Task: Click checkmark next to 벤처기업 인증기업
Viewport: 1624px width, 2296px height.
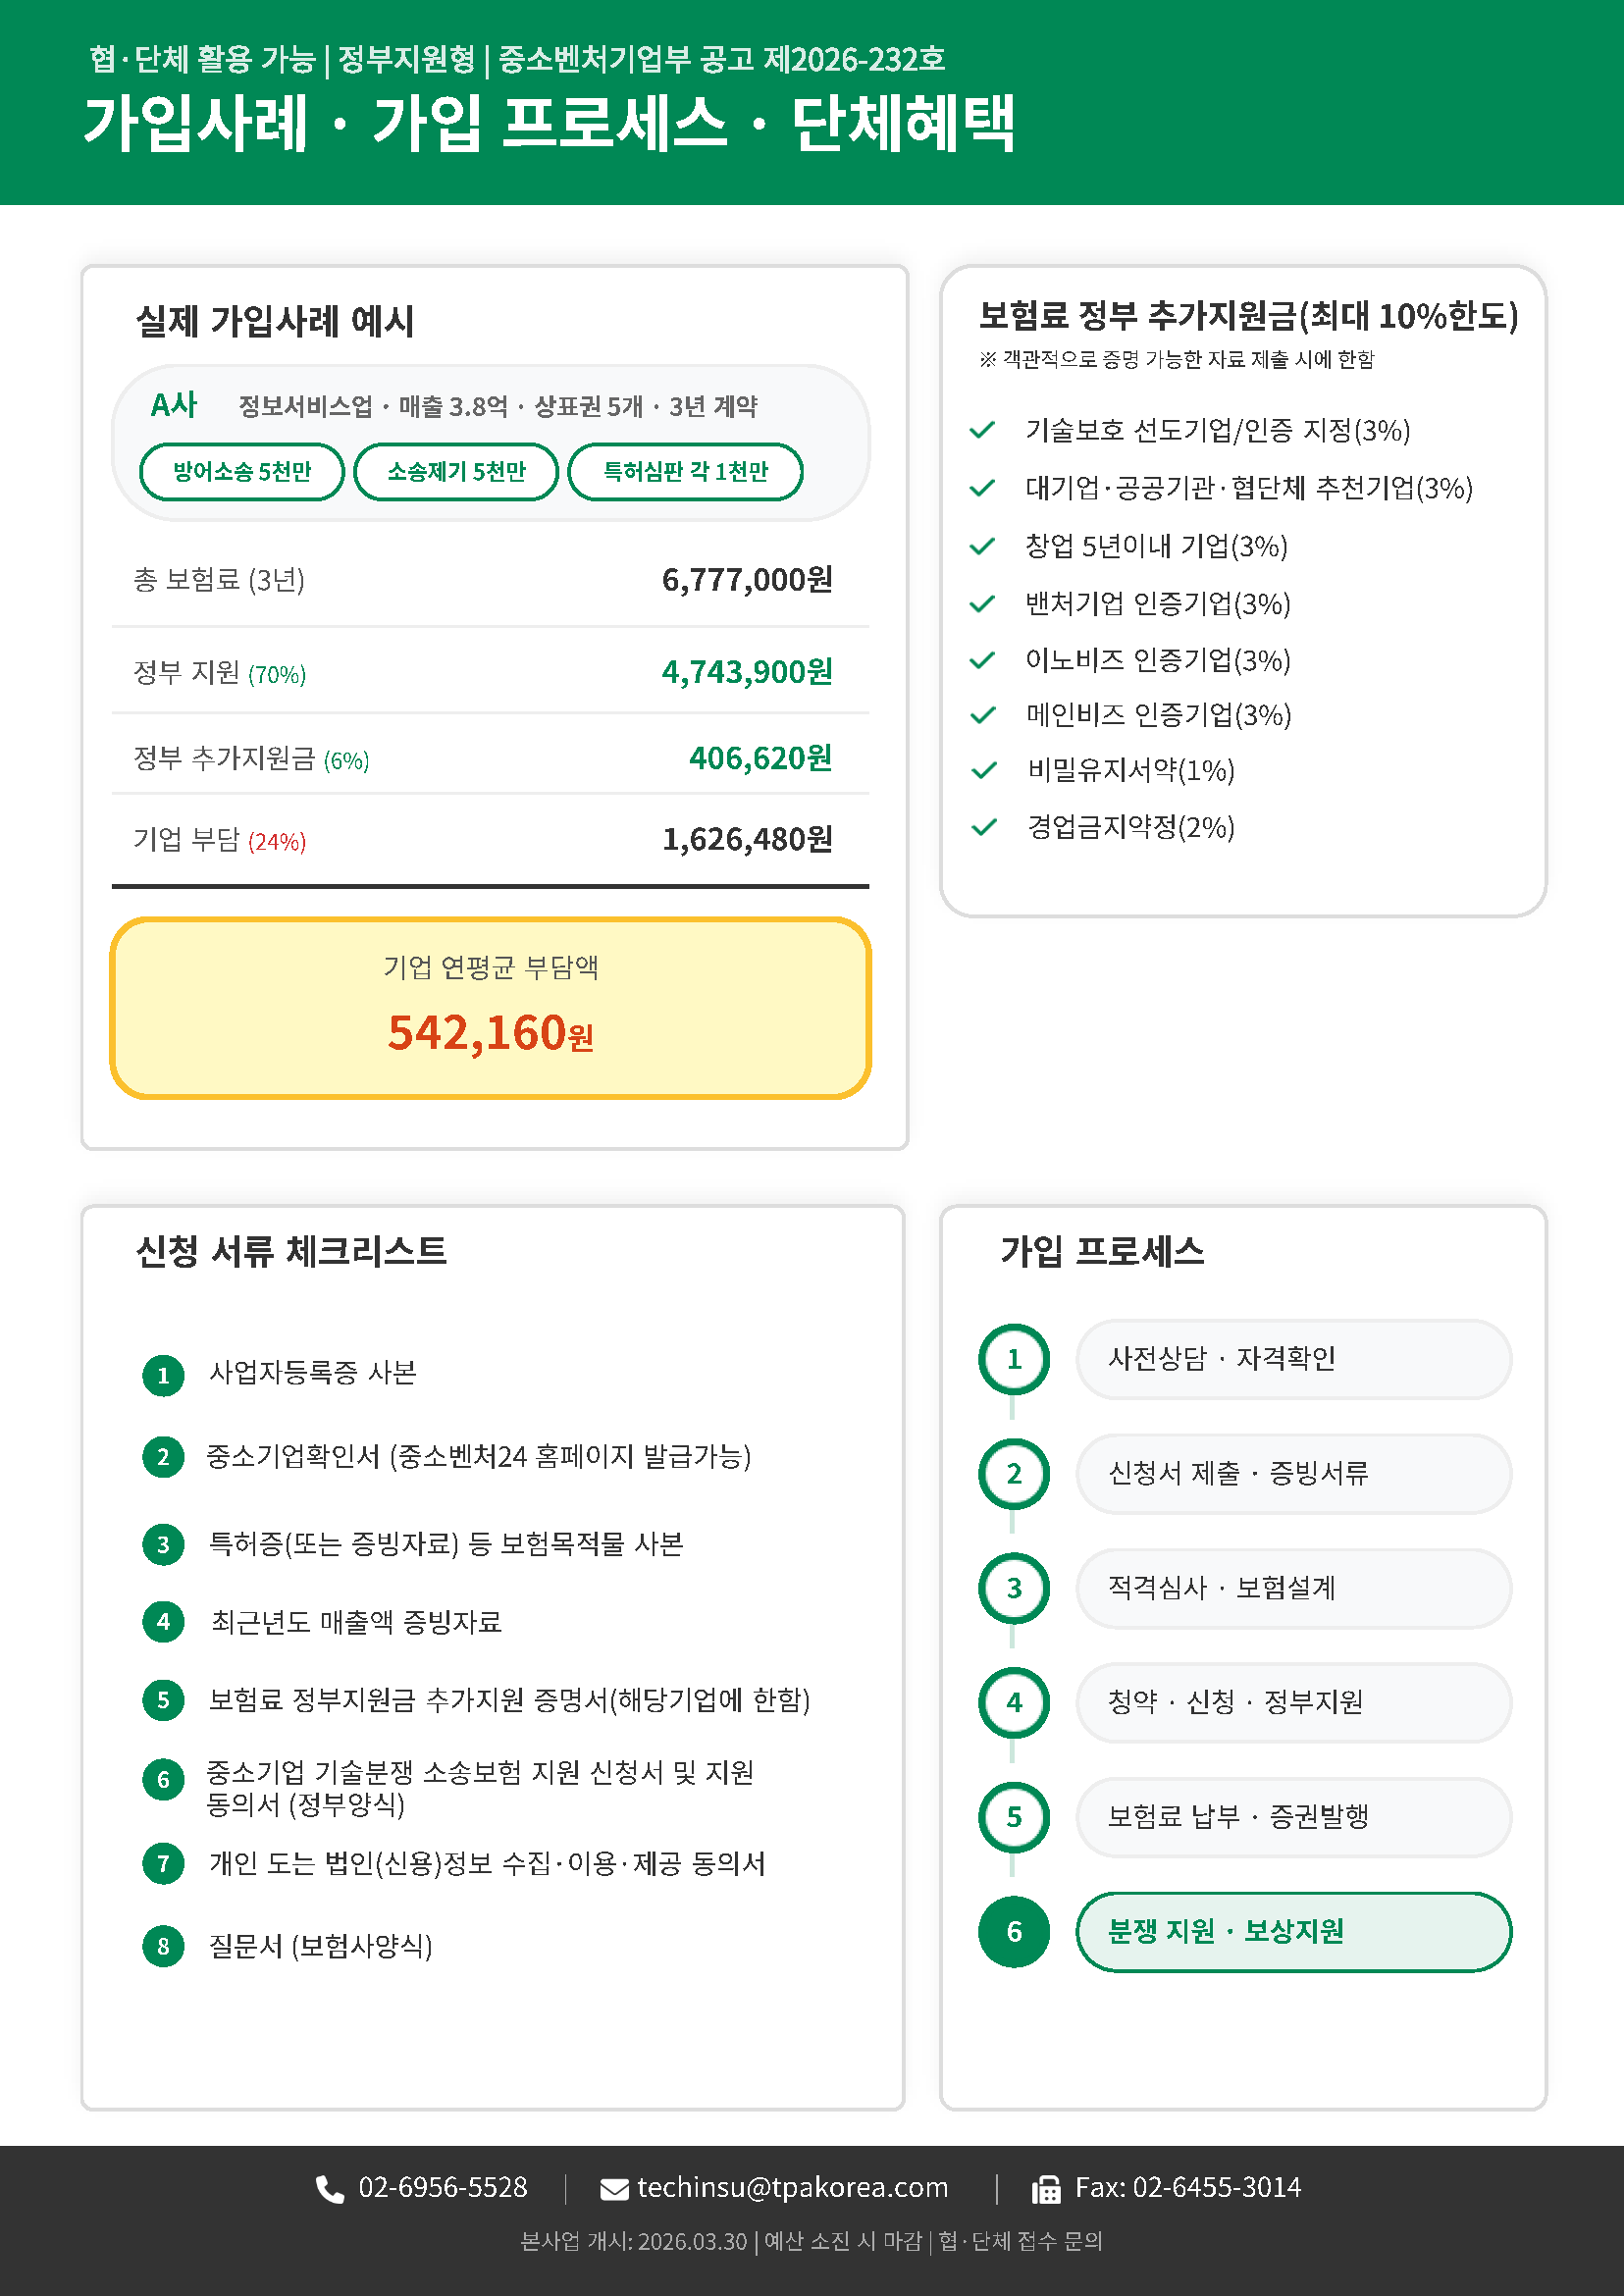Action: [x=983, y=603]
